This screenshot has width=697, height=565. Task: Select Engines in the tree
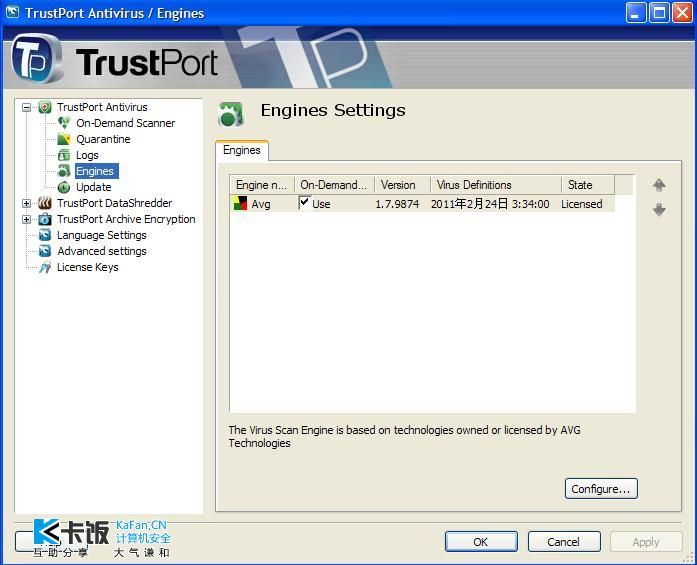pyautogui.click(x=95, y=171)
